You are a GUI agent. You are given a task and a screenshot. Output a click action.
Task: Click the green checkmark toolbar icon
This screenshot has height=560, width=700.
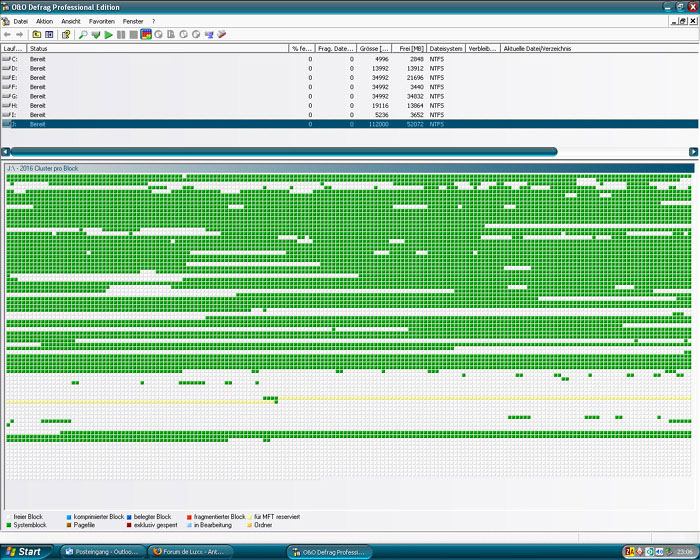[96, 34]
